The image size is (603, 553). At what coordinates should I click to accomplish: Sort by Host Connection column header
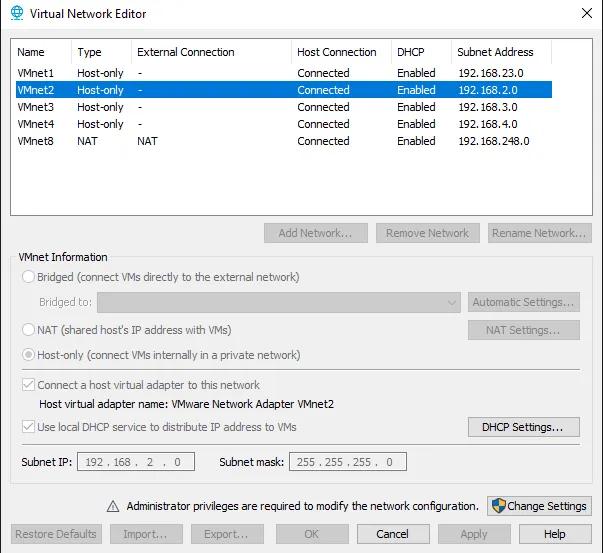341,52
